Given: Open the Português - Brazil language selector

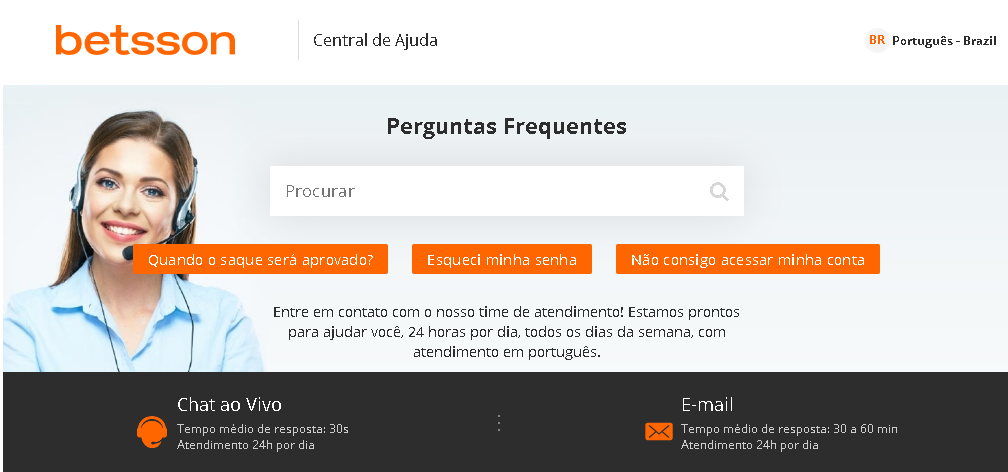Looking at the screenshot, I should point(944,41).
